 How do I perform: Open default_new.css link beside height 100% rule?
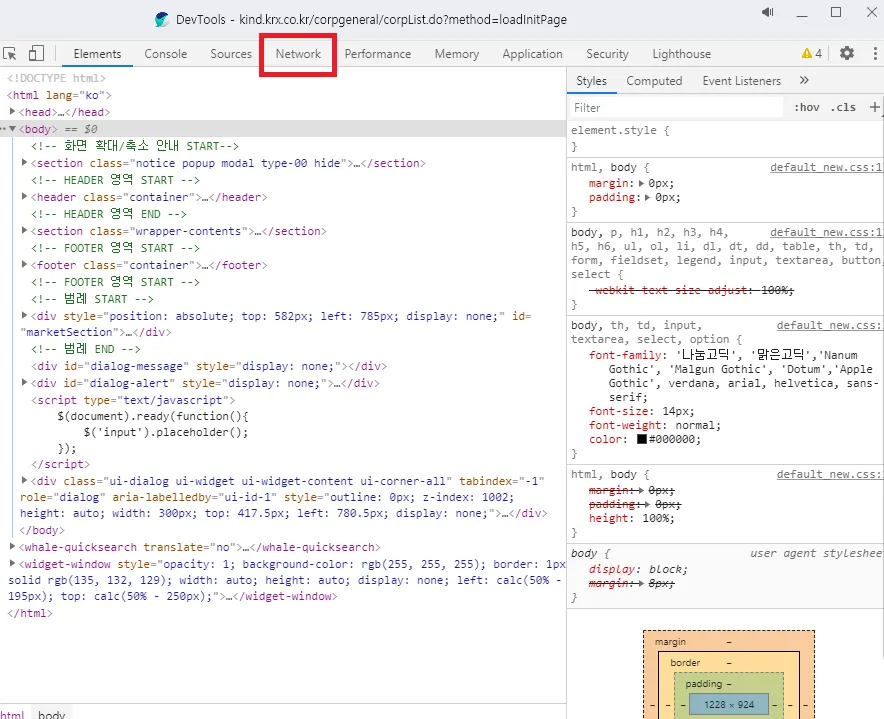pos(829,474)
